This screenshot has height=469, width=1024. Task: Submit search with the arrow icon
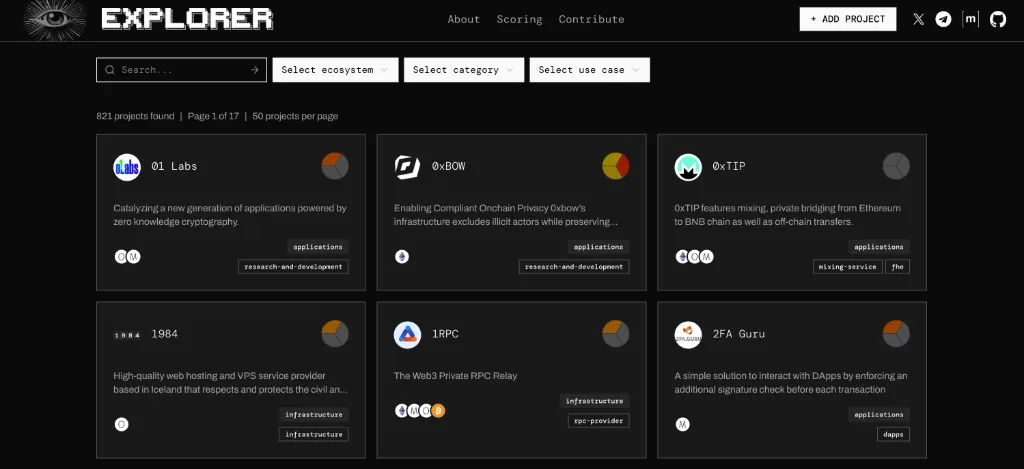pos(255,70)
